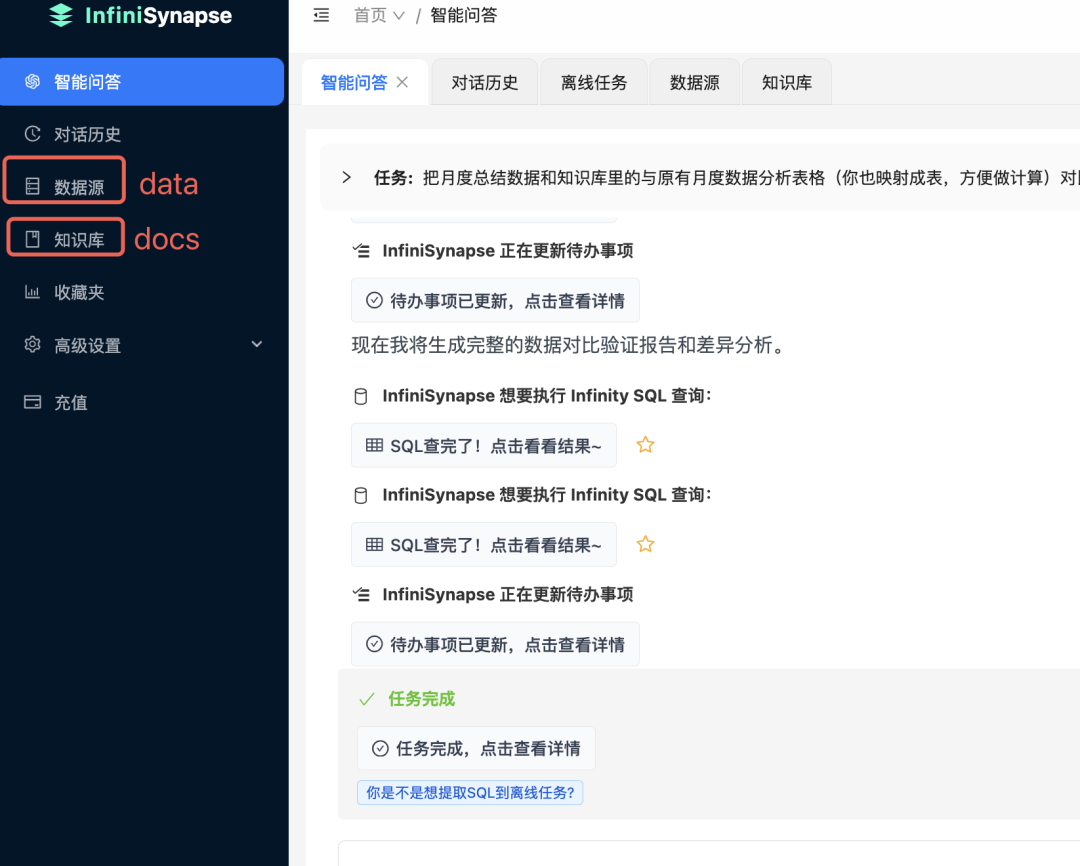Click the message input box at the bottom
This screenshot has width=1080, height=866.
(x=709, y=853)
